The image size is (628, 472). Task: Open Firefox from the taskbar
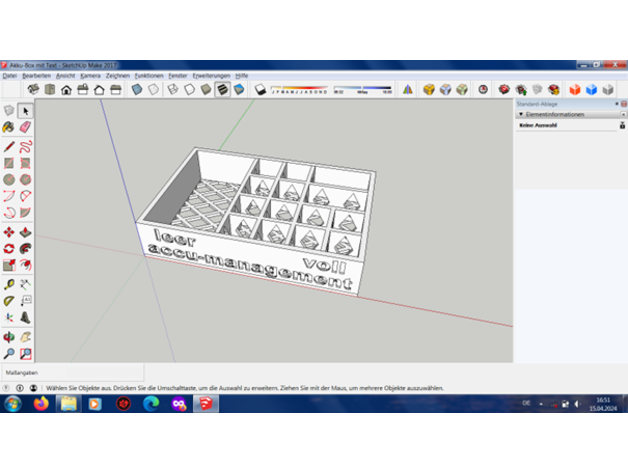pyautogui.click(x=40, y=404)
